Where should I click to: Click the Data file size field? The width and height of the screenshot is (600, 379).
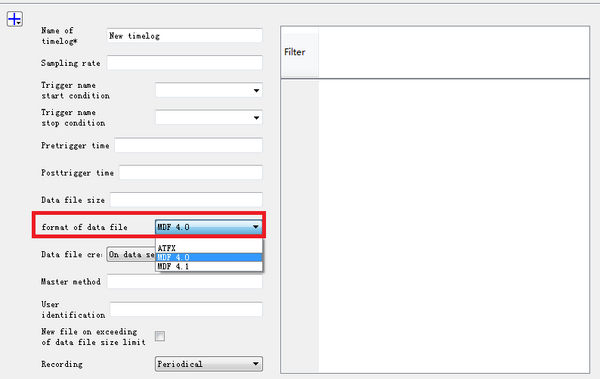pos(186,199)
